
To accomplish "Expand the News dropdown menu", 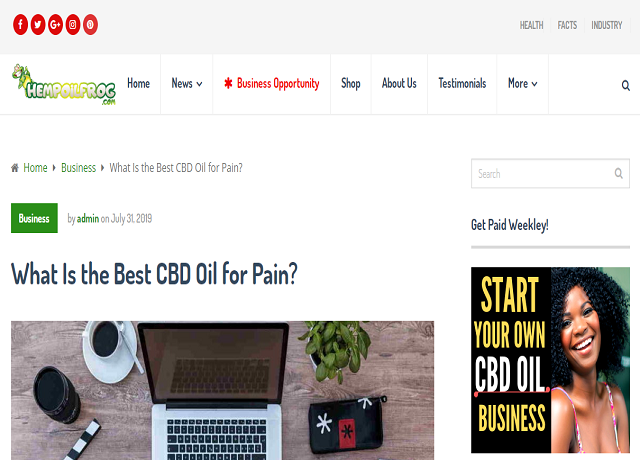I will (187, 84).
